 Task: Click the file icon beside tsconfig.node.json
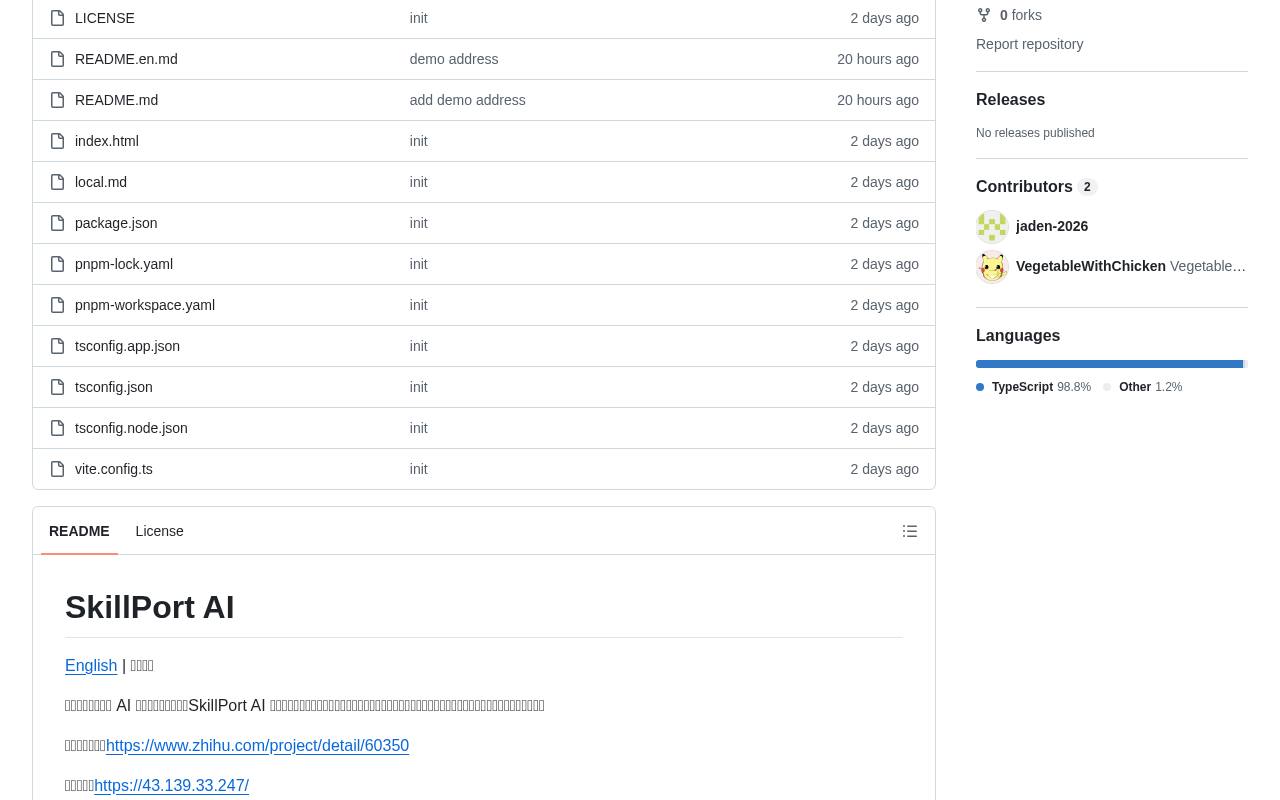coord(57,428)
